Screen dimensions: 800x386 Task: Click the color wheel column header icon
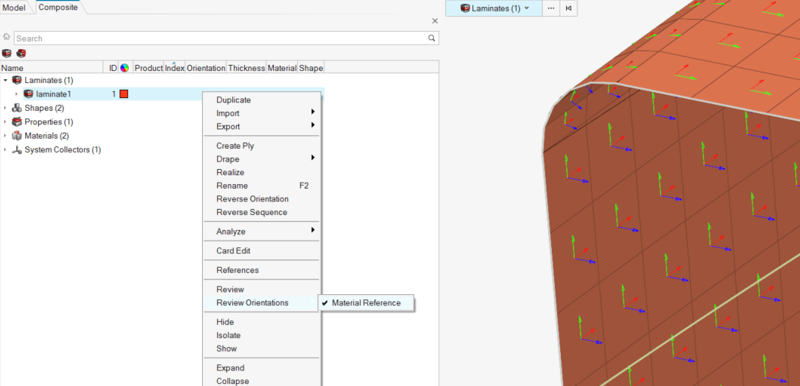pos(124,68)
